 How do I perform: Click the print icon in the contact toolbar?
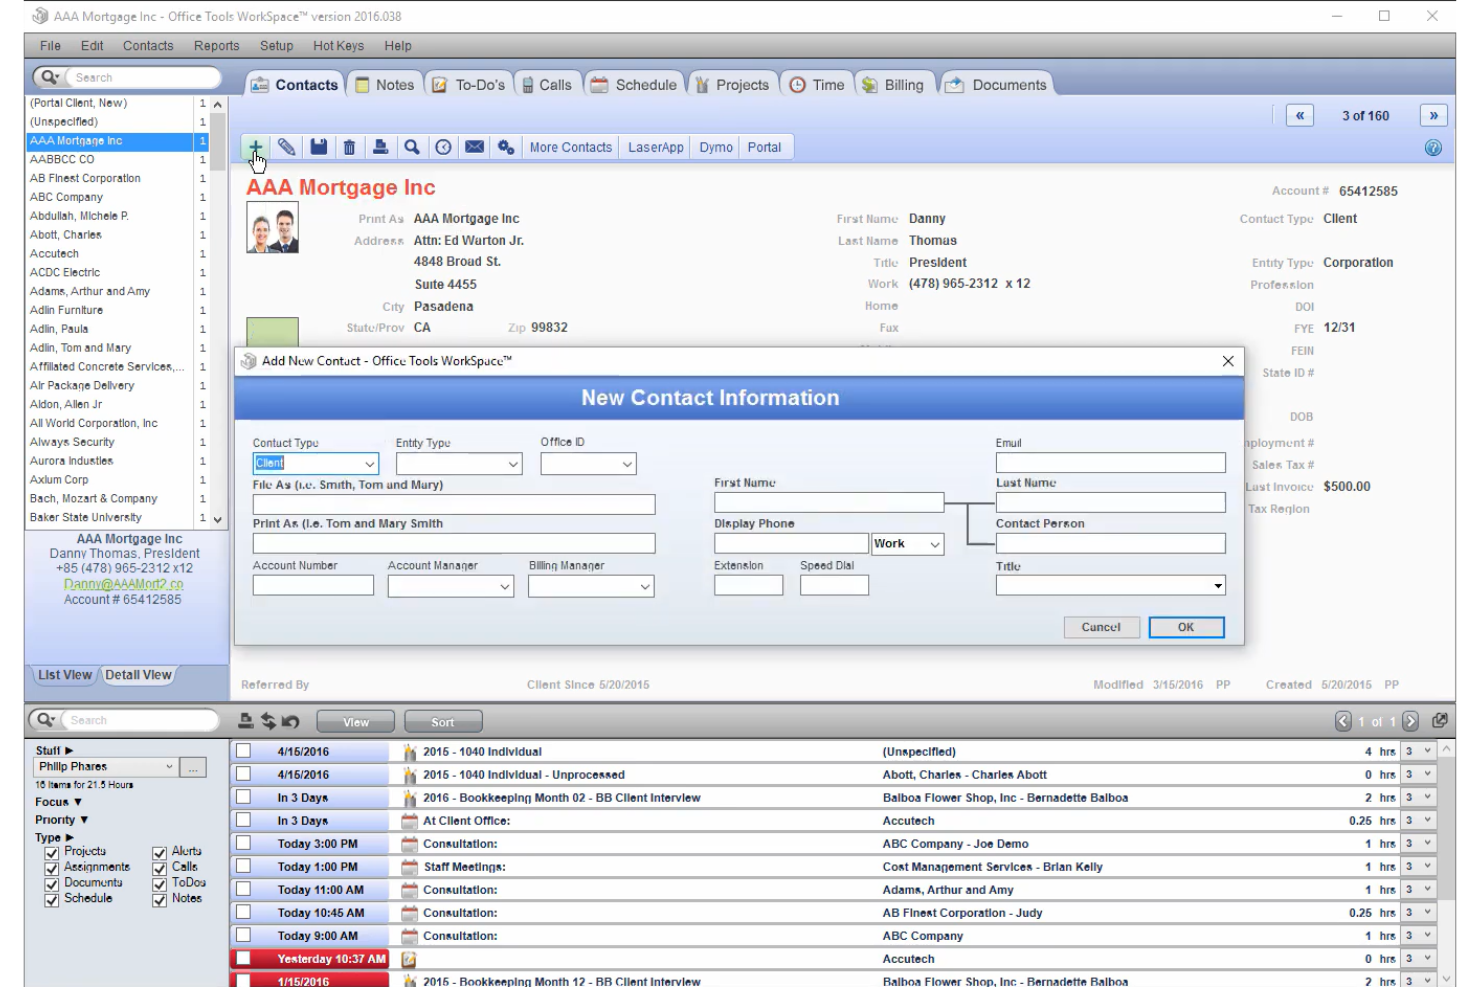(380, 147)
